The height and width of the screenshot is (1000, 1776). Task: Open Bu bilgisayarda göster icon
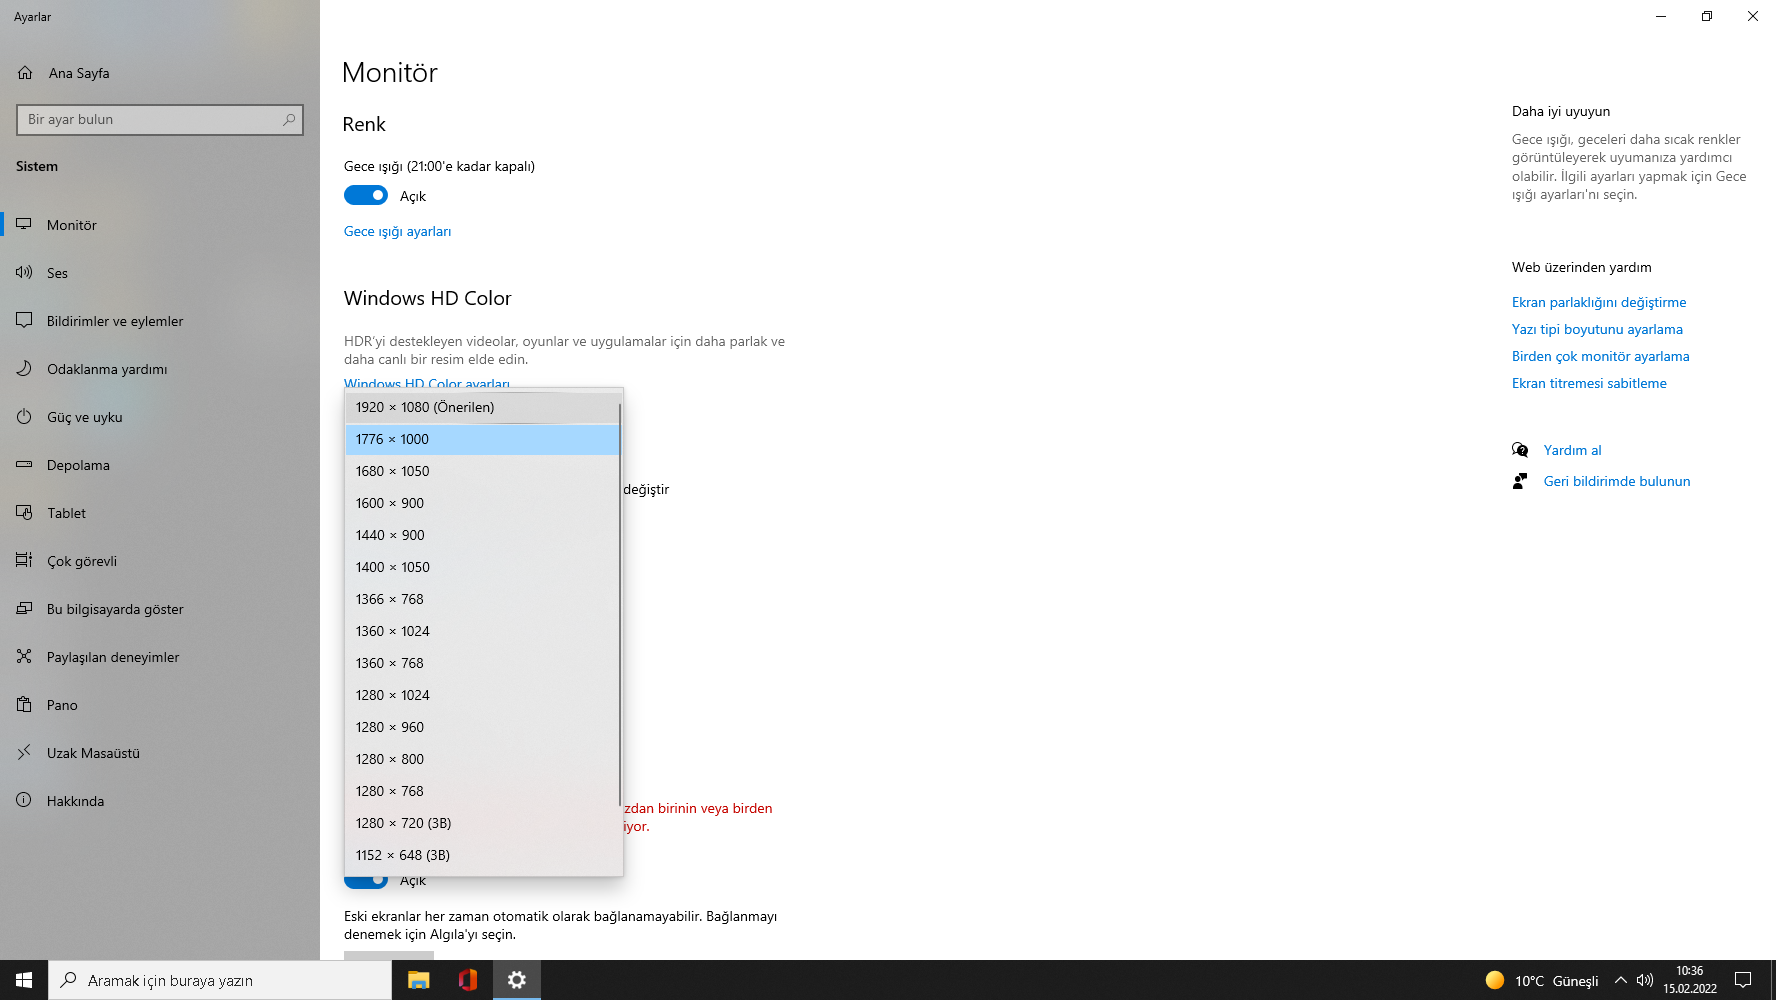click(x=24, y=609)
